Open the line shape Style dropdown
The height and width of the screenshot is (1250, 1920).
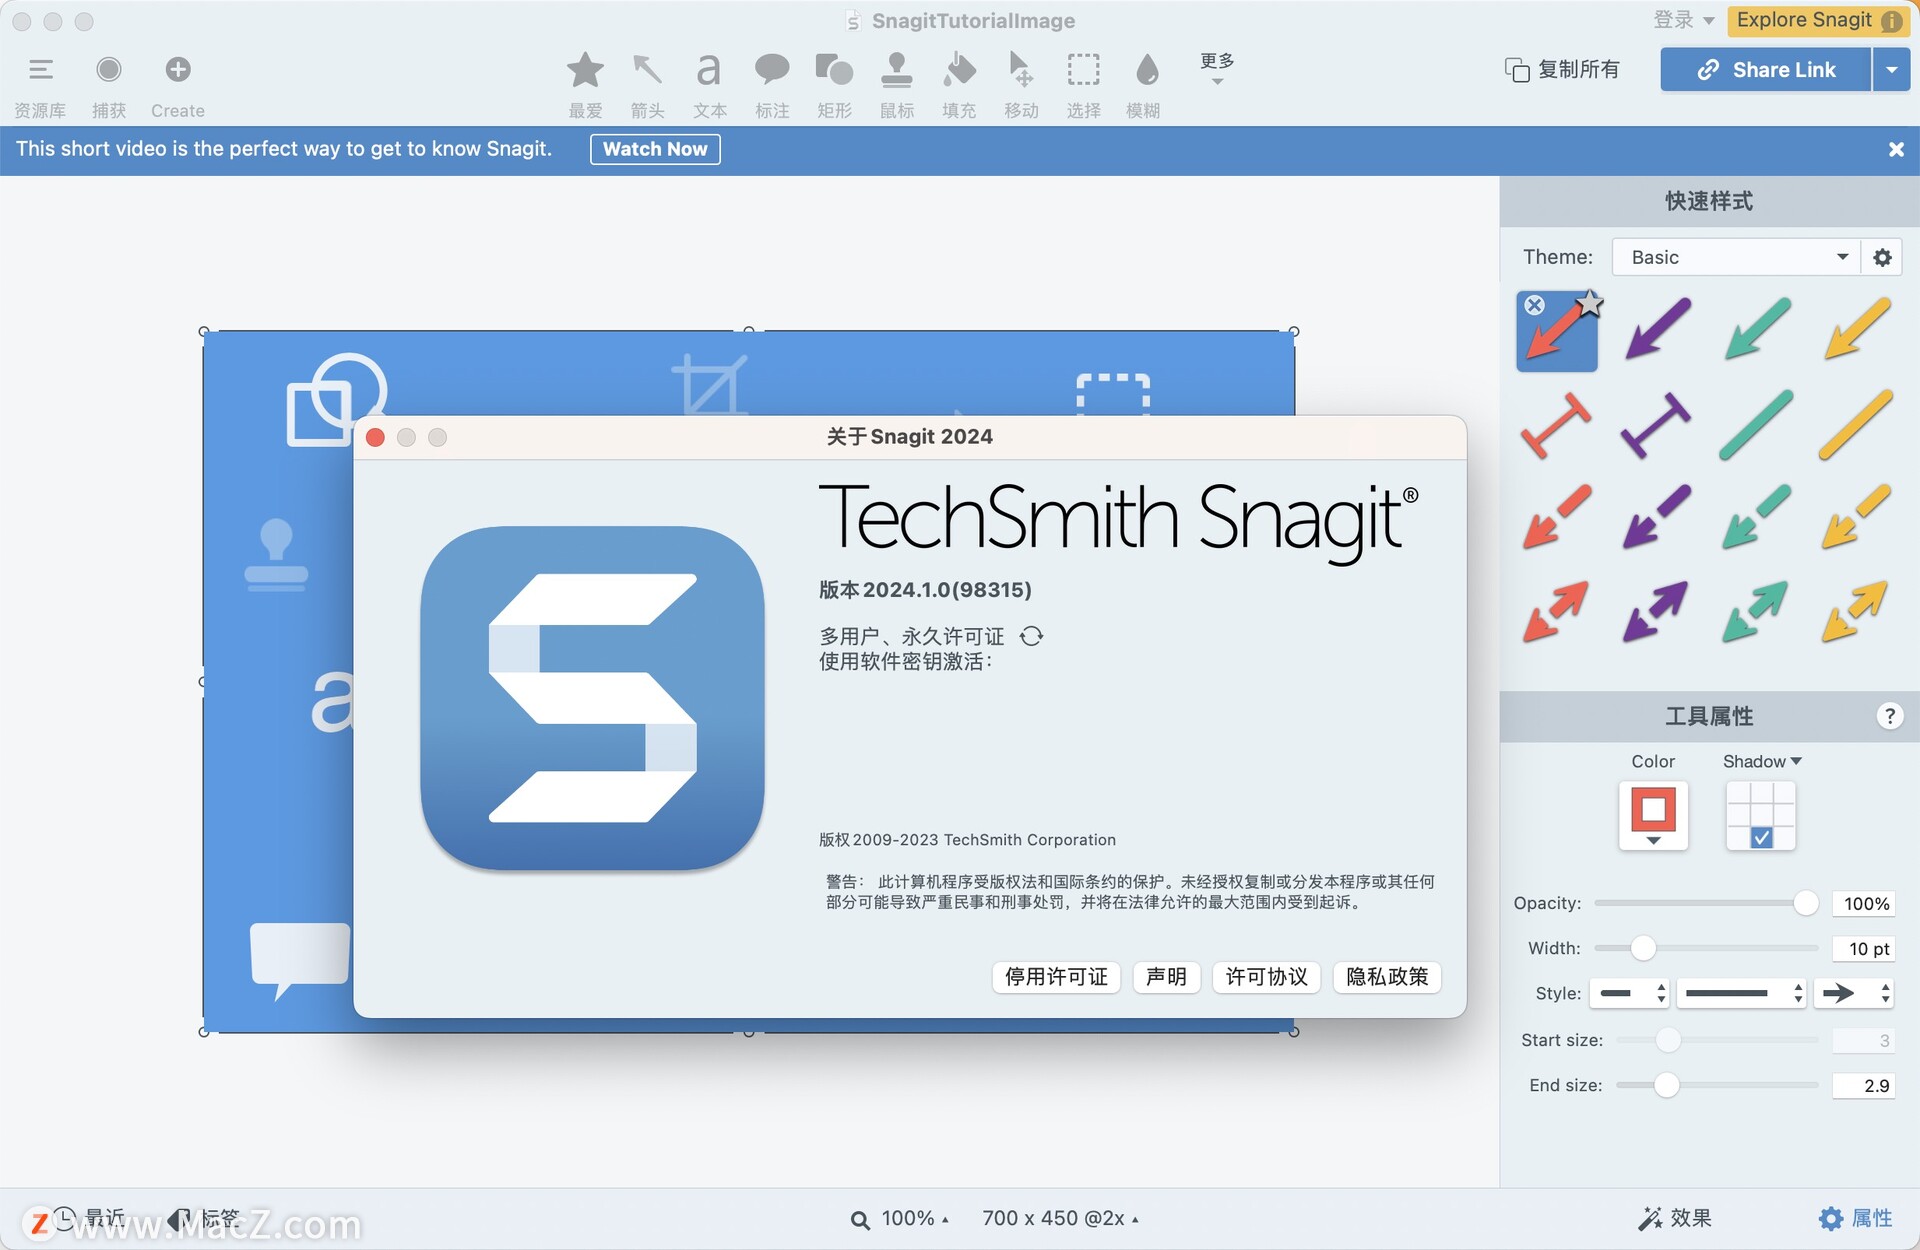pyautogui.click(x=1741, y=993)
